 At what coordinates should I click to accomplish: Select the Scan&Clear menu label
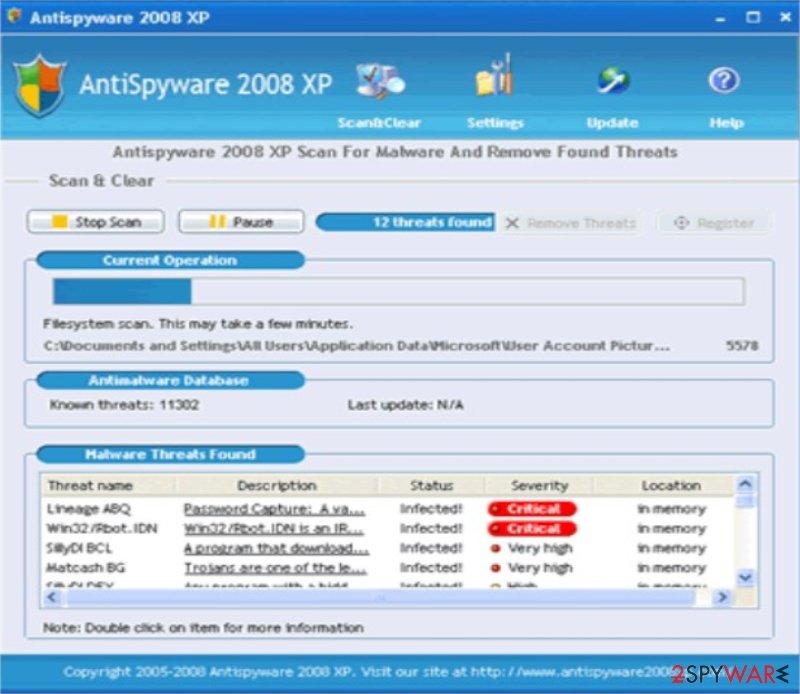click(379, 123)
